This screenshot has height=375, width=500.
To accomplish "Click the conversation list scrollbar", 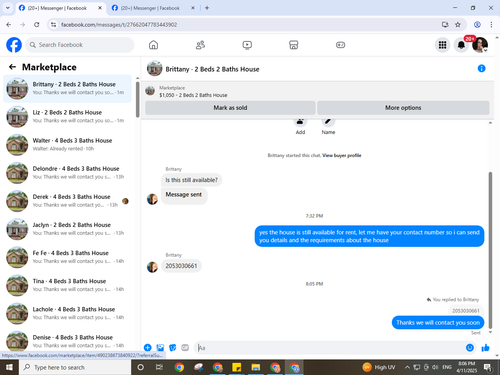I will pos(137,99).
